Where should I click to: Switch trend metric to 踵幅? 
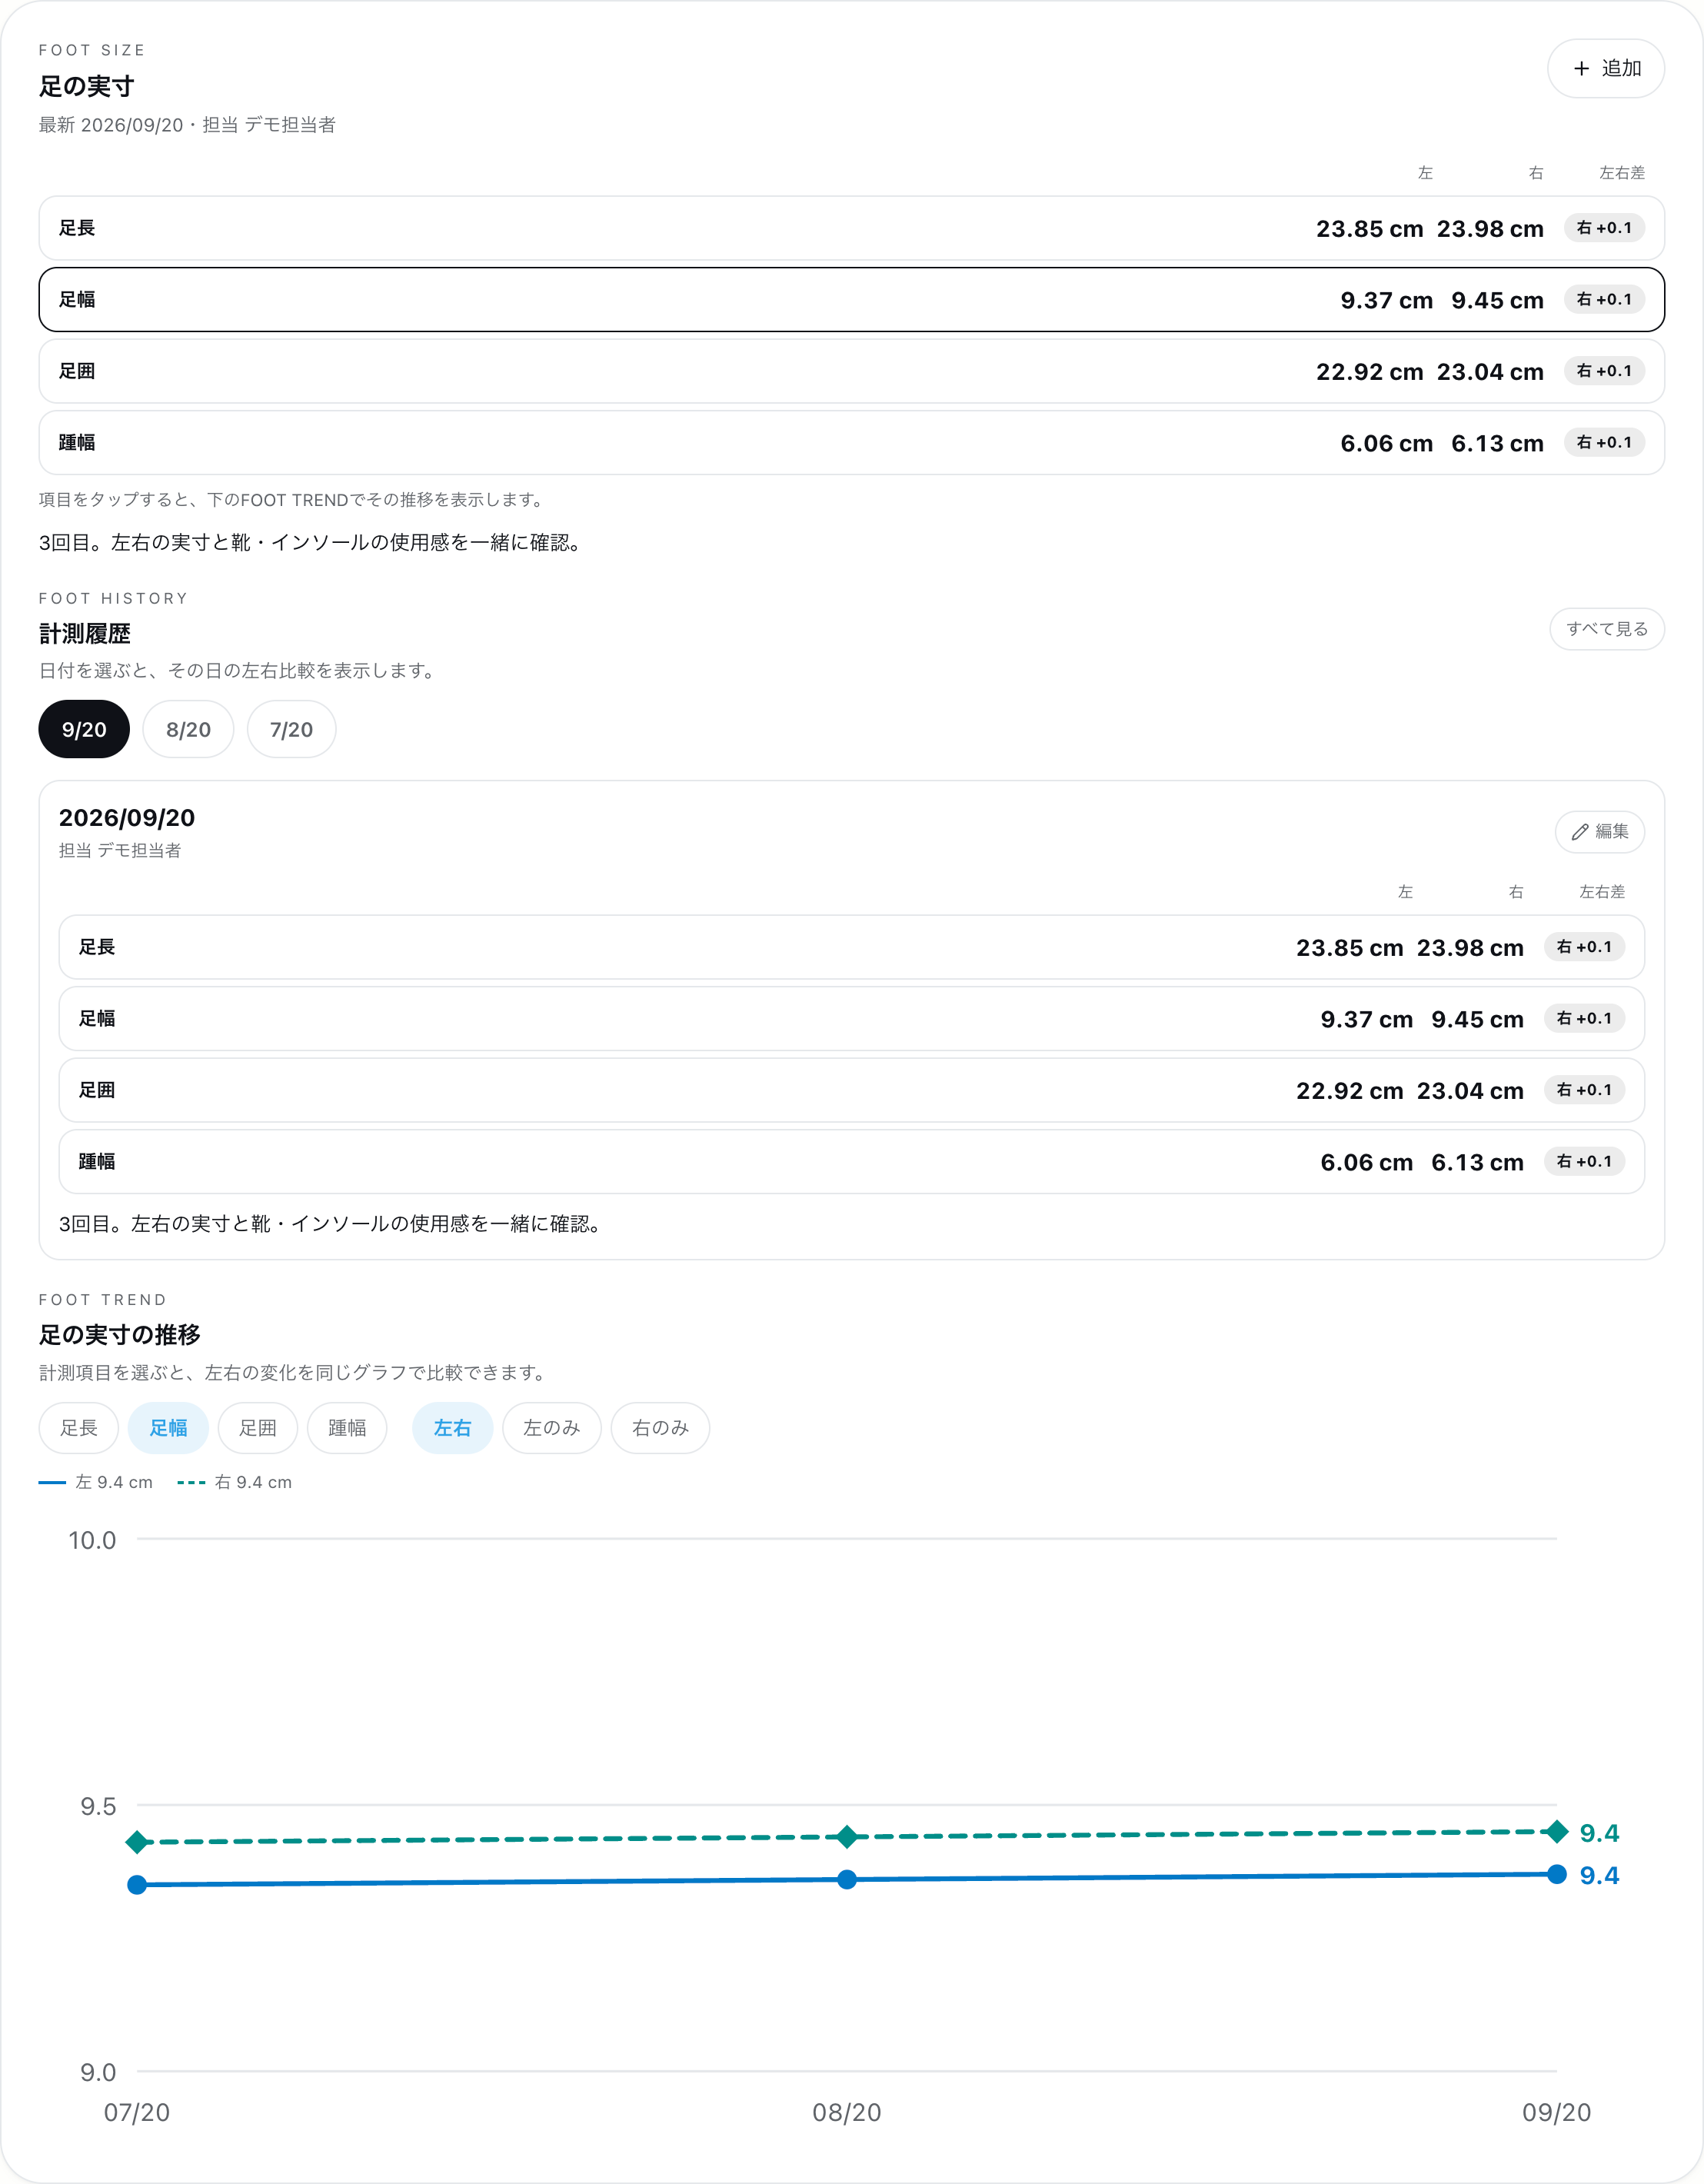[347, 1428]
